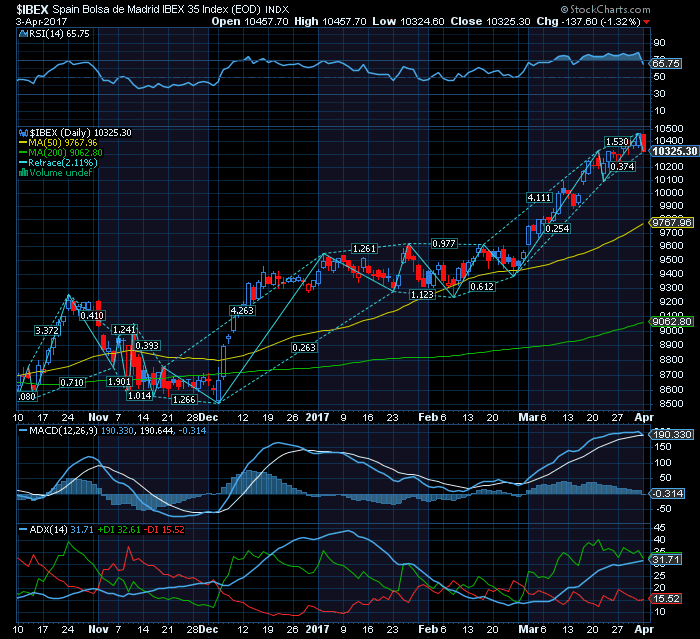700x639 pixels.
Task: Click the 1.266 retracement label
Action: pyautogui.click(x=184, y=400)
